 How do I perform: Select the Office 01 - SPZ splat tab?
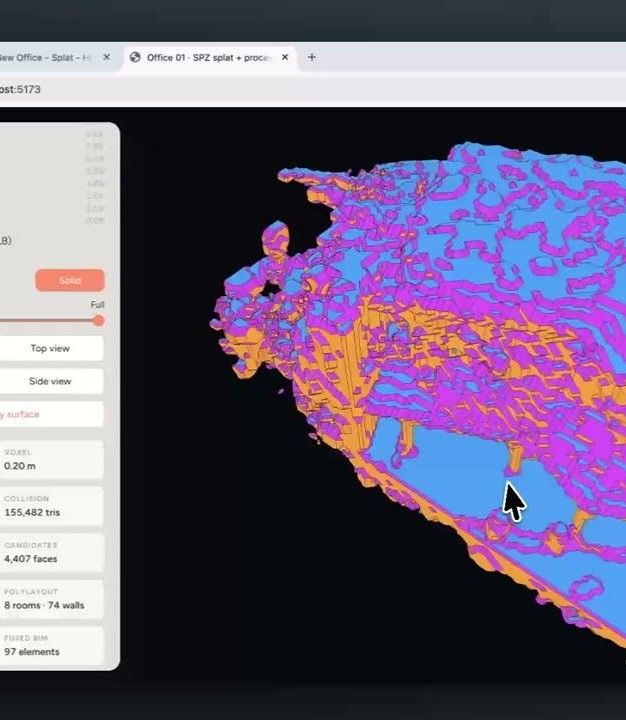pos(209,58)
